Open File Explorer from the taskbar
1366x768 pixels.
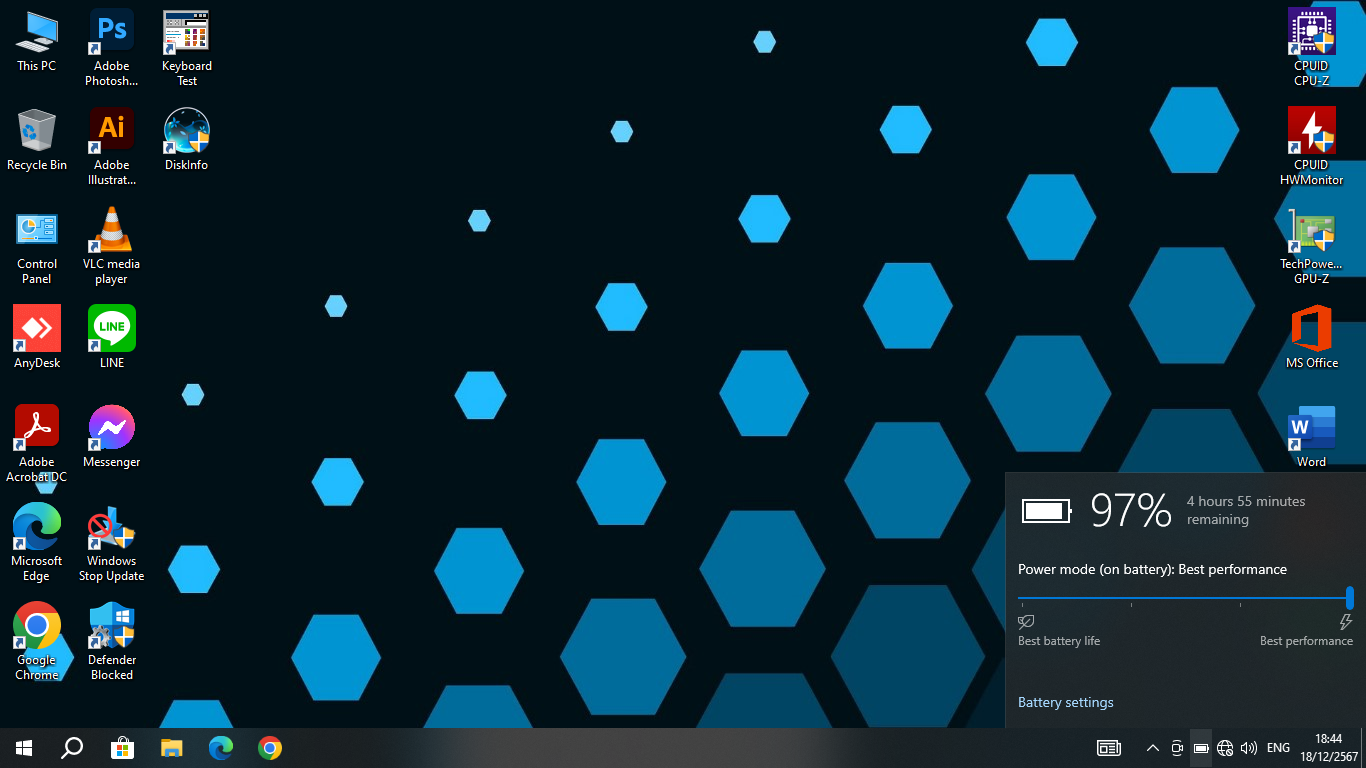tap(172, 748)
